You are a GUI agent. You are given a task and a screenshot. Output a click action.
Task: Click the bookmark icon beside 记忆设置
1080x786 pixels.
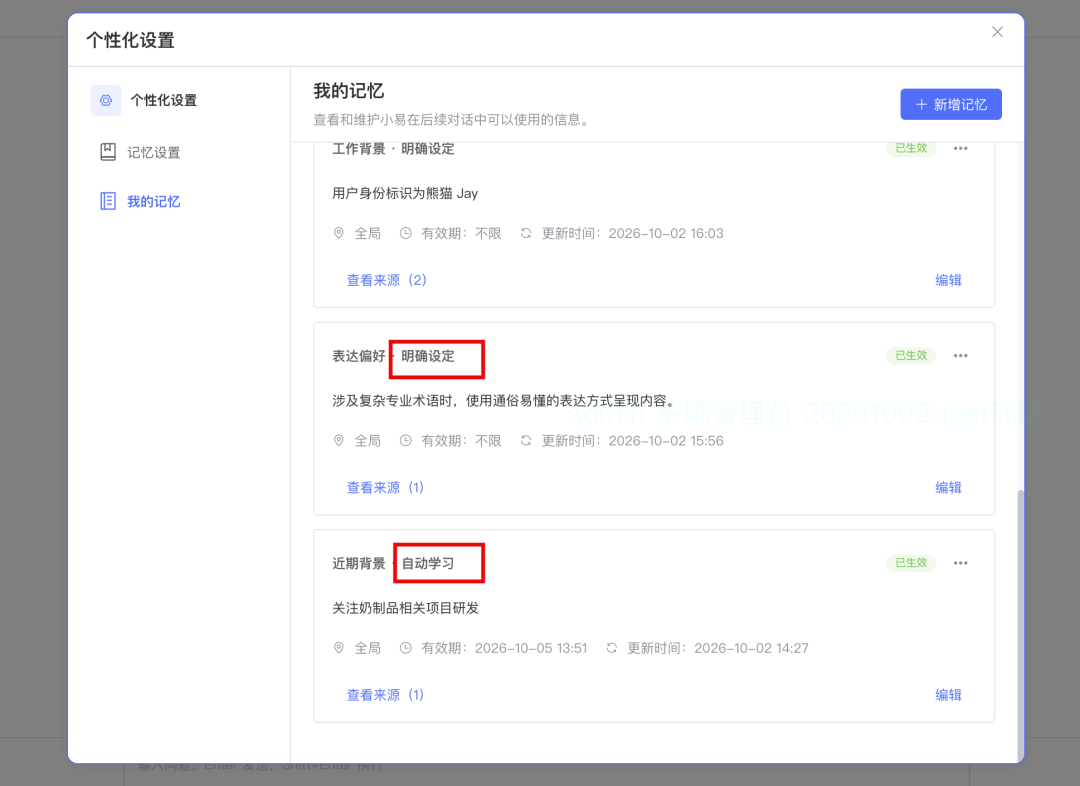[108, 152]
